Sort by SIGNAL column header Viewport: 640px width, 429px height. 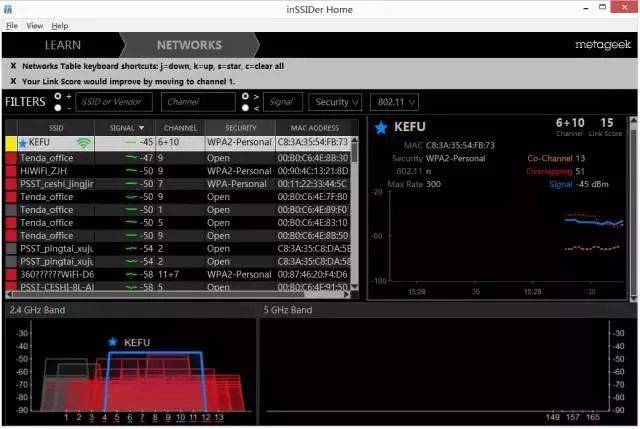click(125, 128)
